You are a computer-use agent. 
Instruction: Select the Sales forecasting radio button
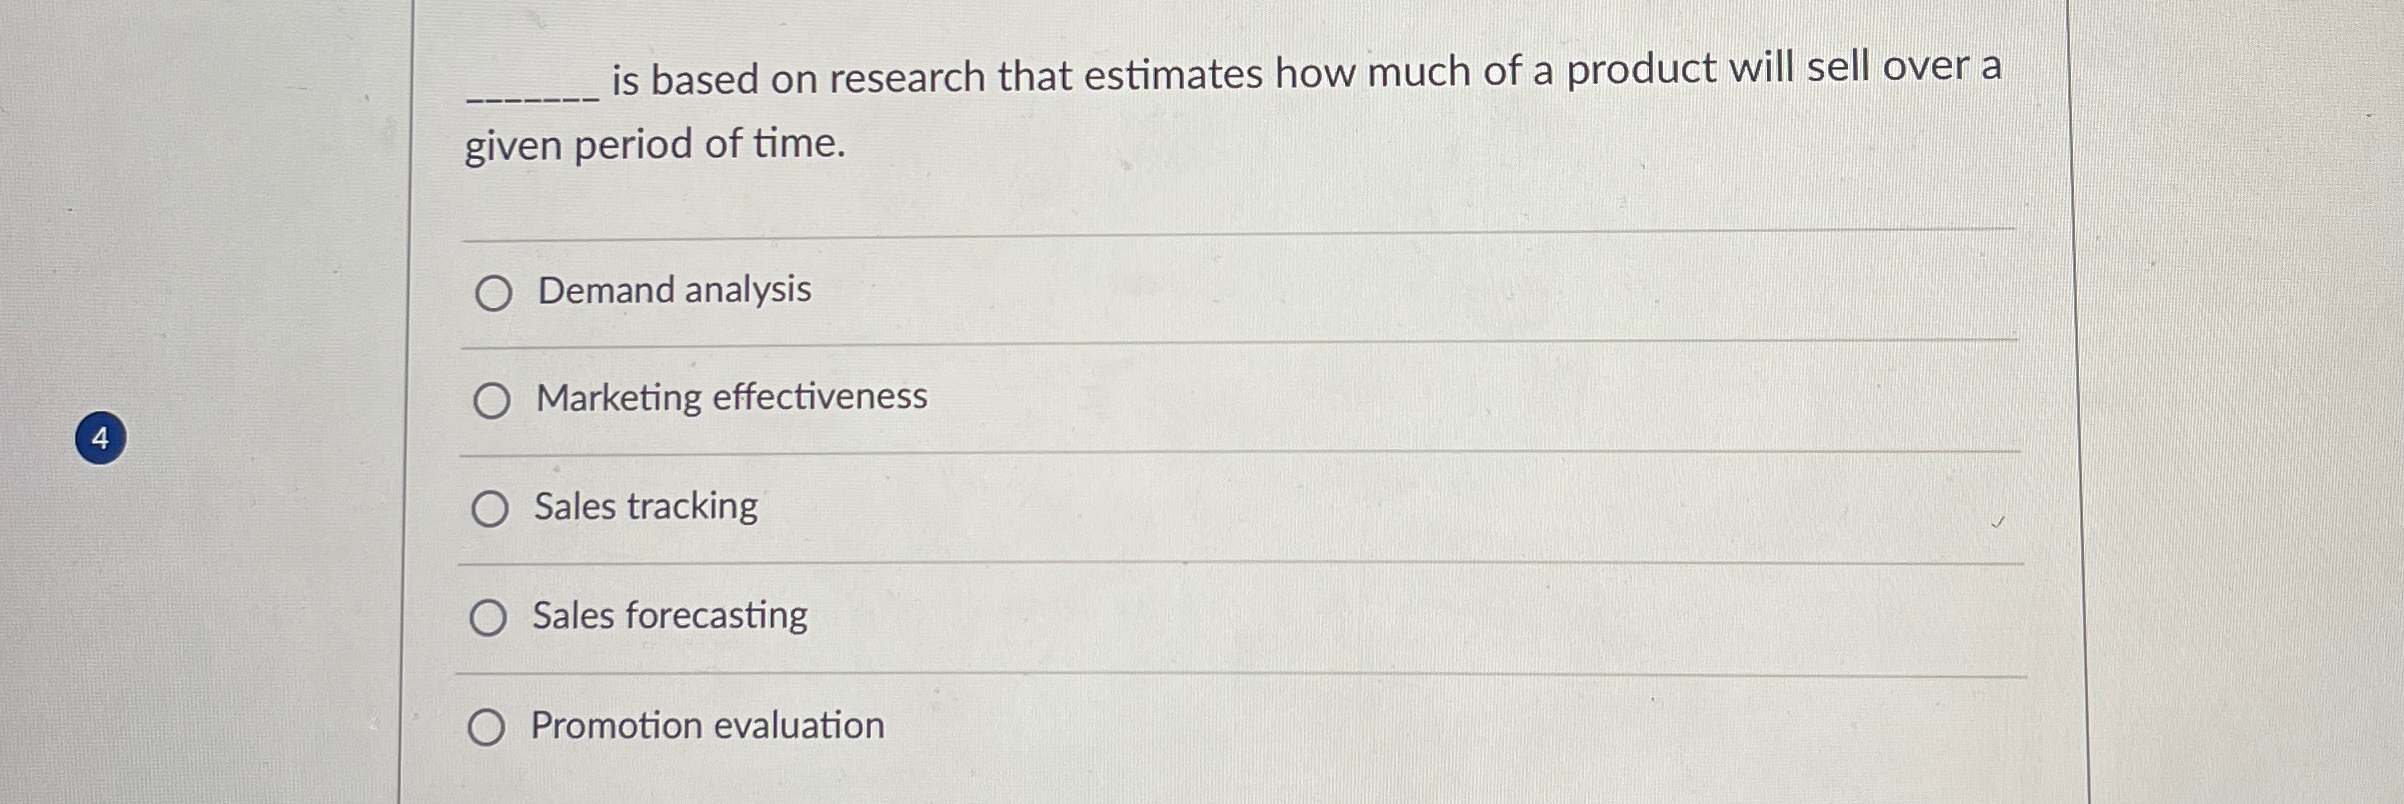pyautogui.click(x=490, y=618)
